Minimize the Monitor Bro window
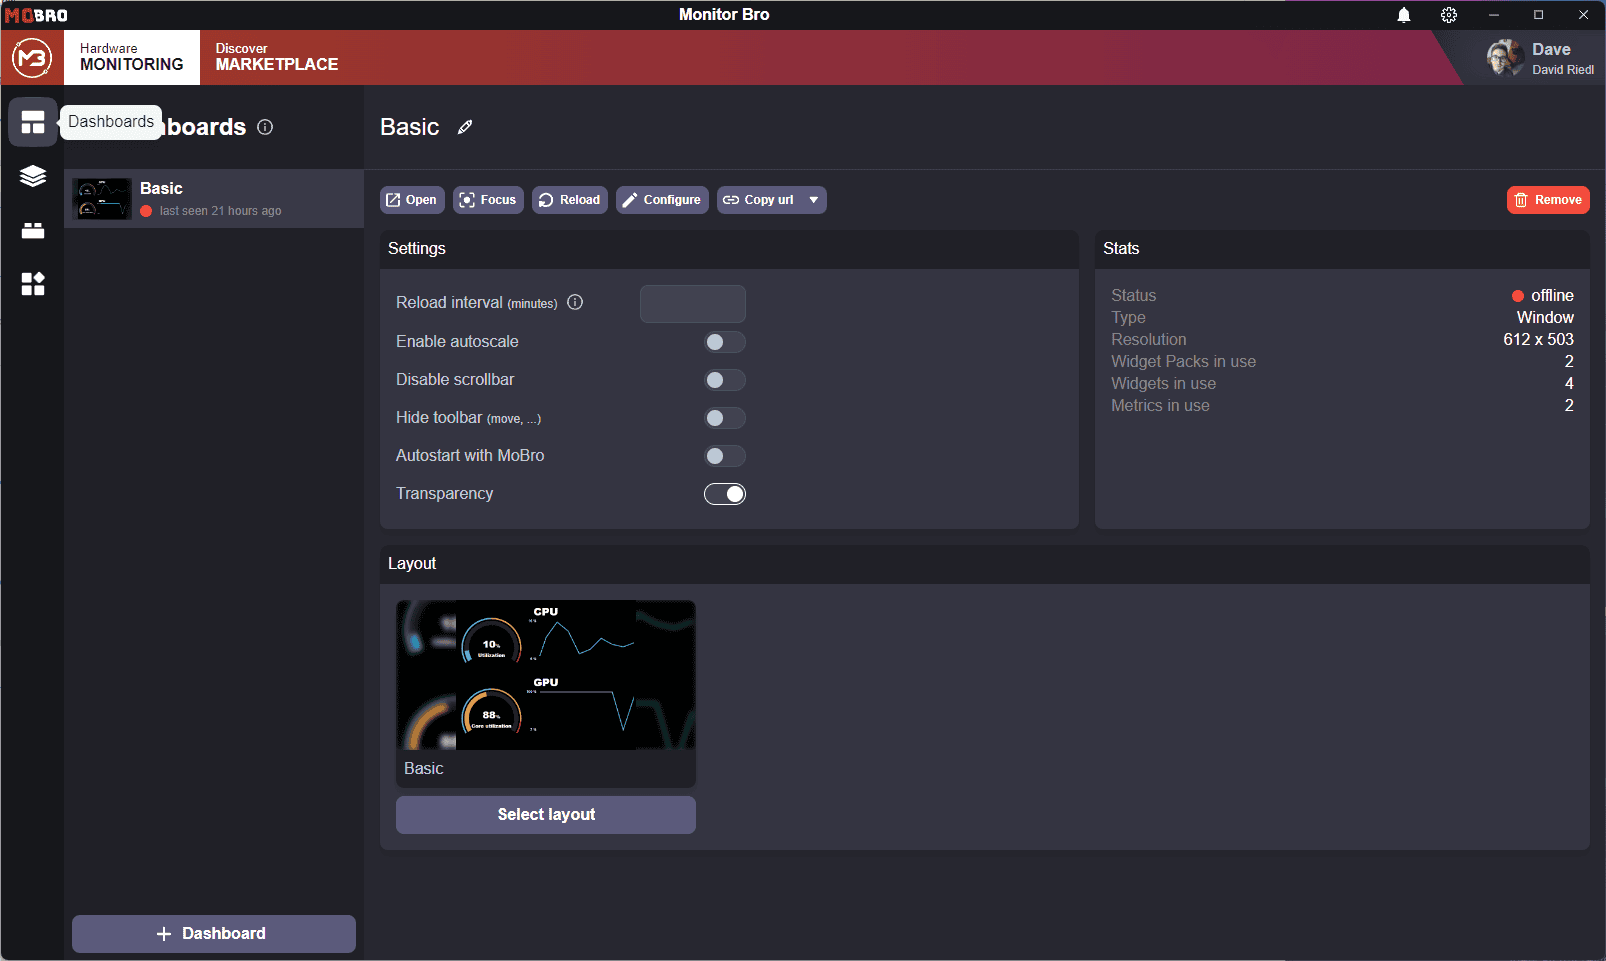The height and width of the screenshot is (961, 1606). [x=1494, y=15]
